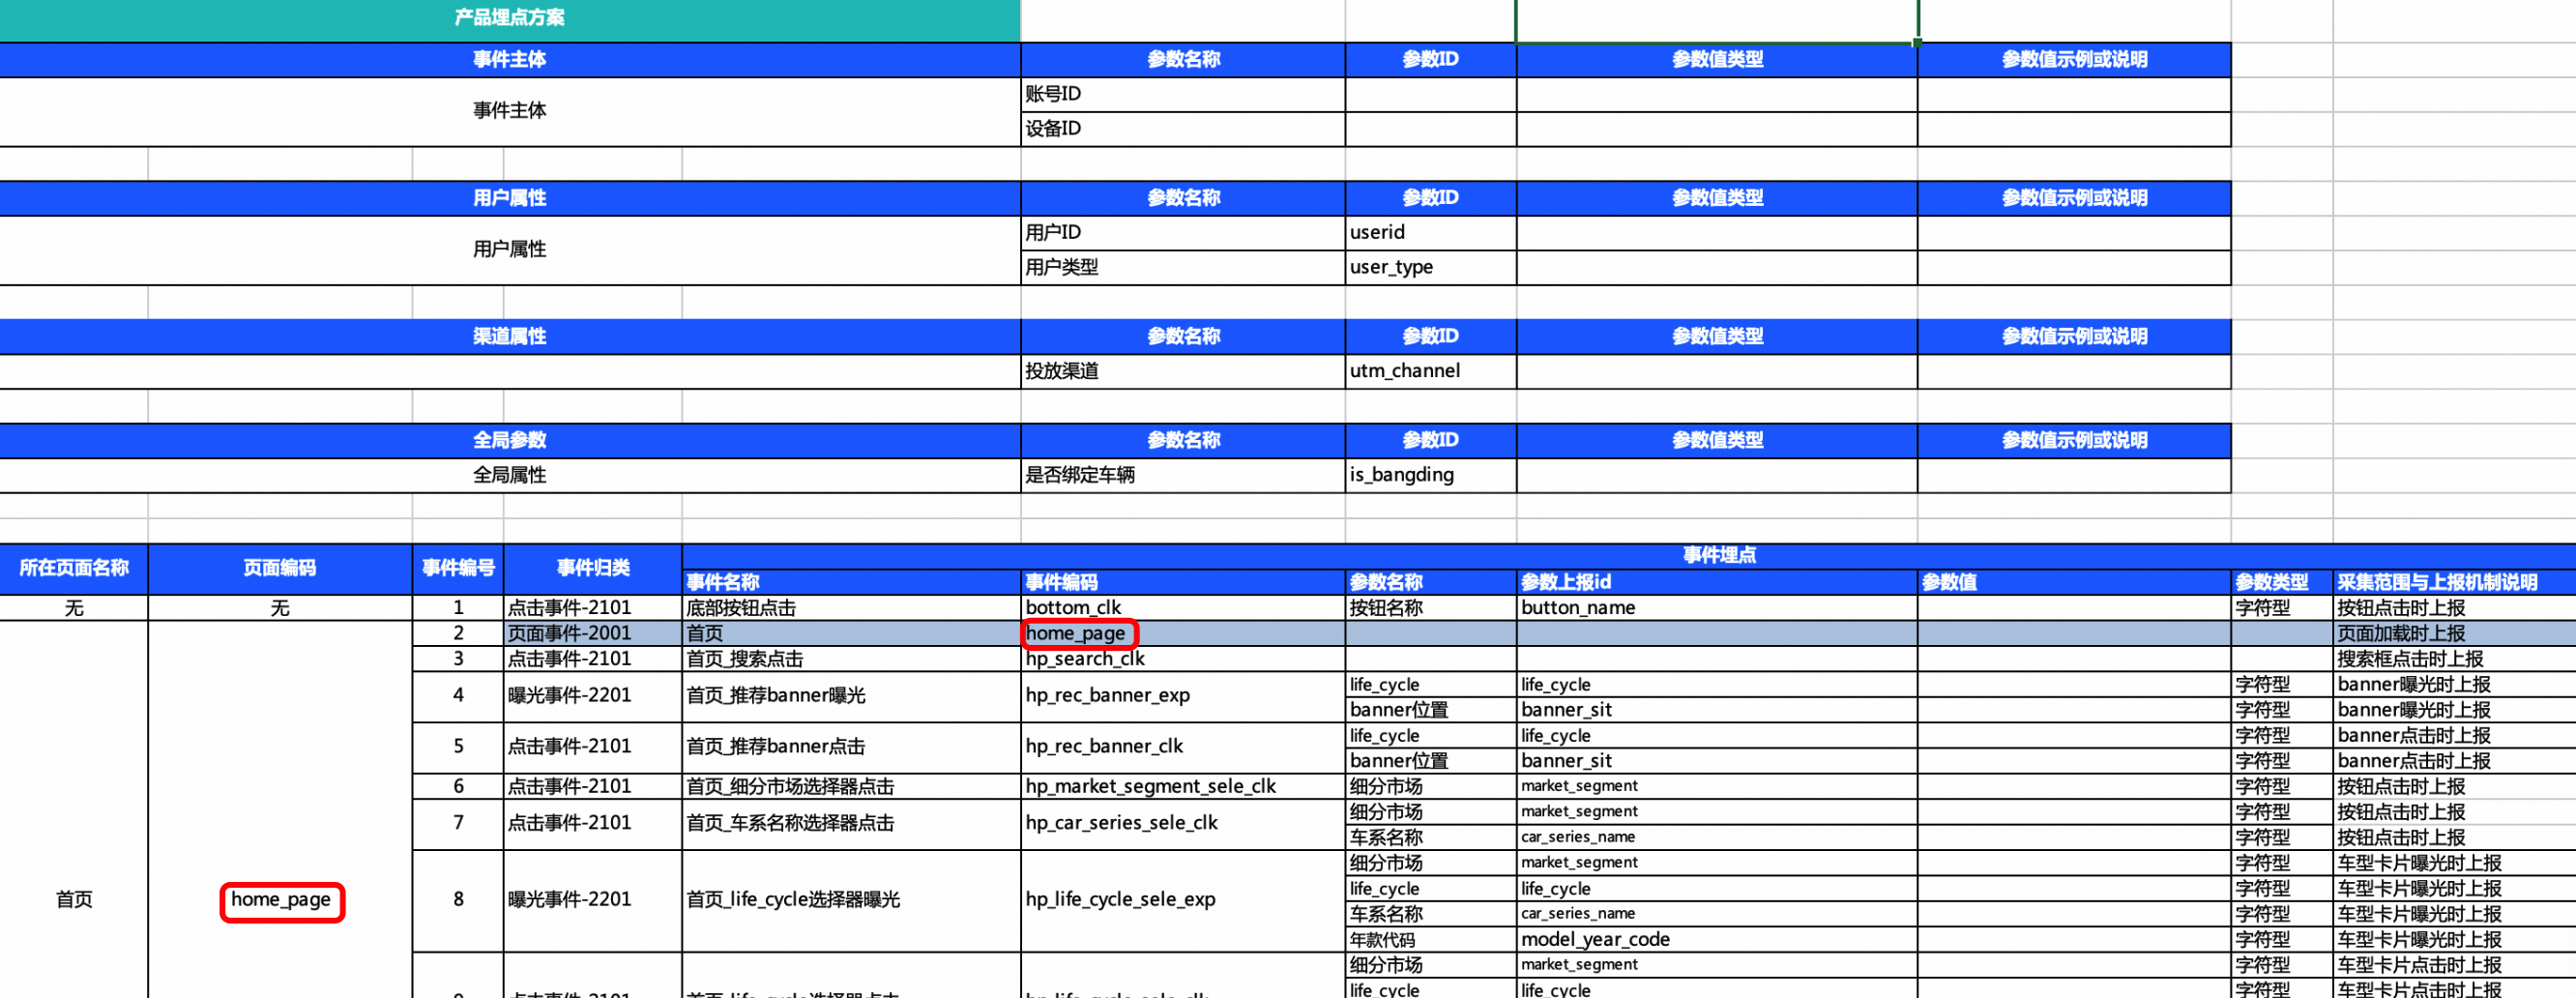Click the button_name cell

point(1717,608)
